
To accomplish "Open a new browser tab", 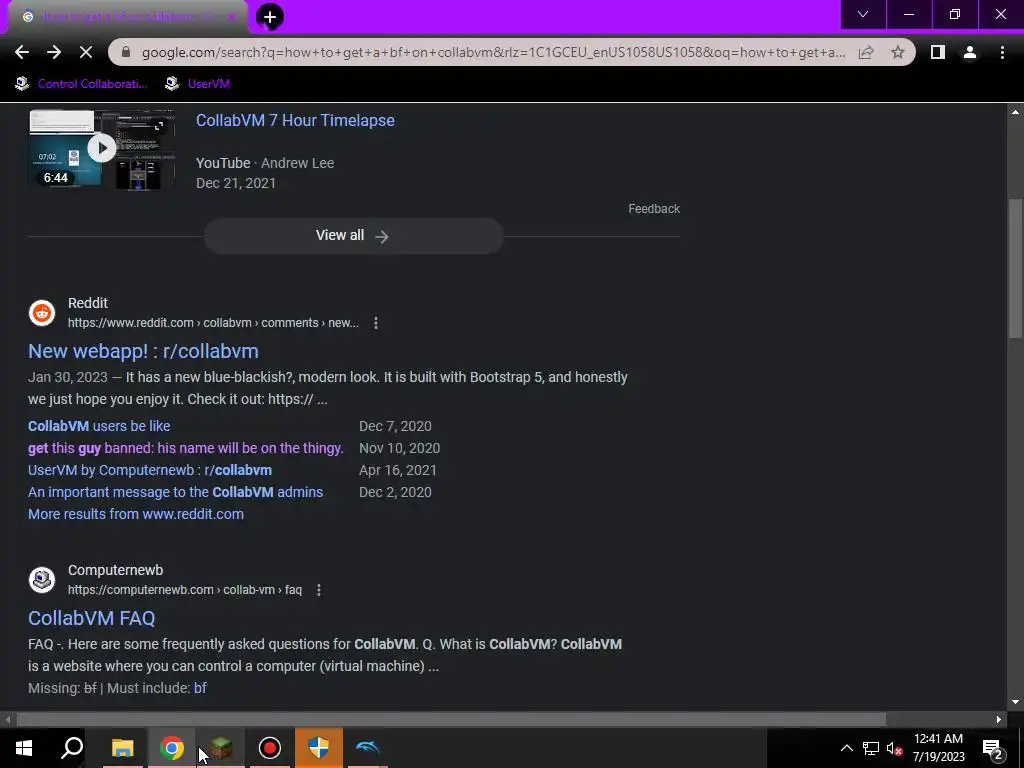I will (270, 17).
